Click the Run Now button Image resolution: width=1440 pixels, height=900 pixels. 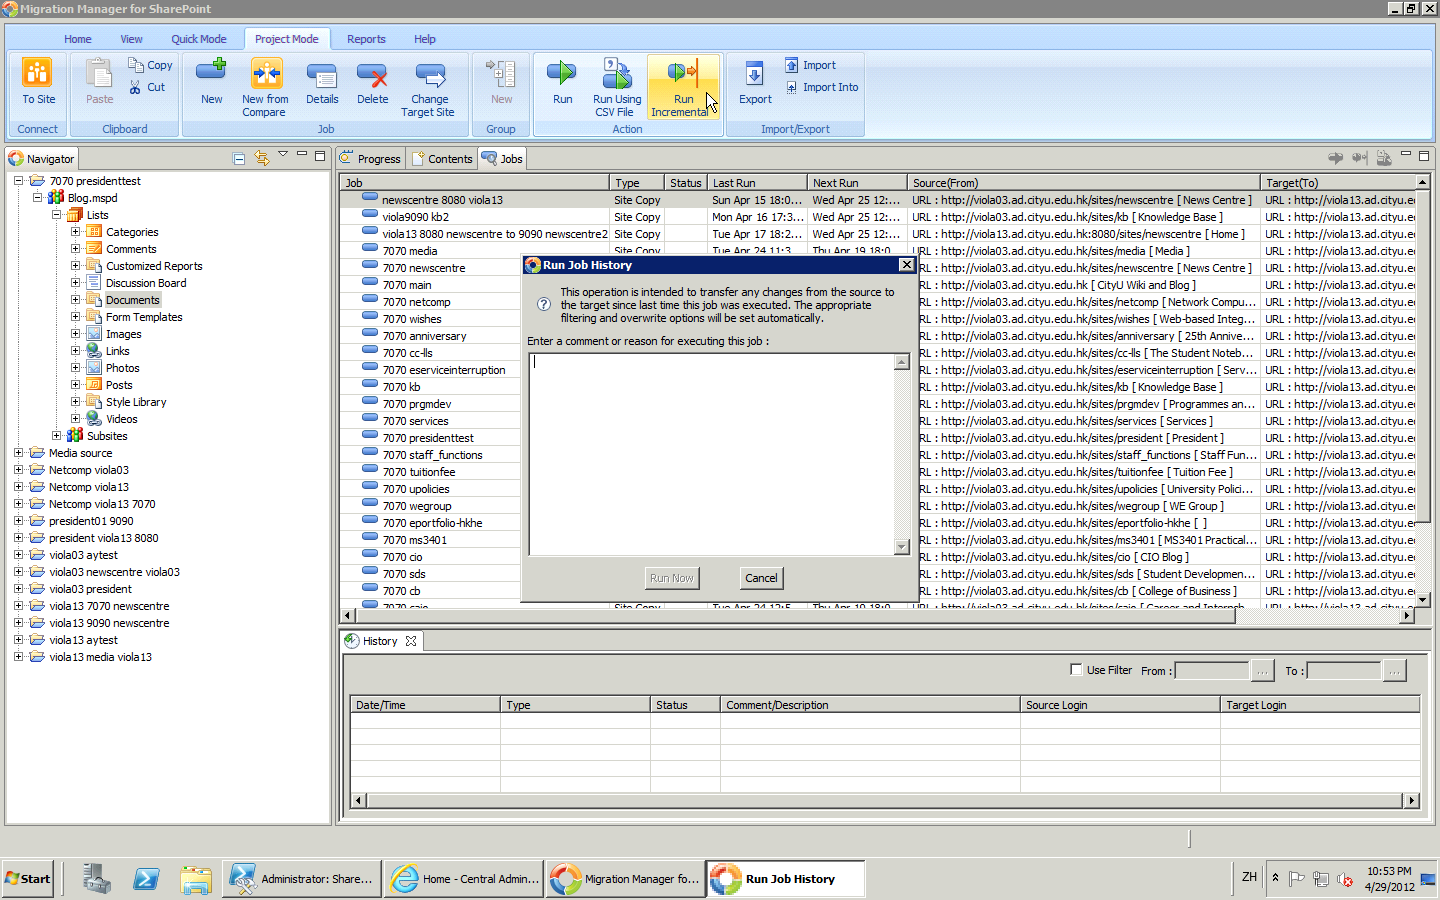pos(671,578)
